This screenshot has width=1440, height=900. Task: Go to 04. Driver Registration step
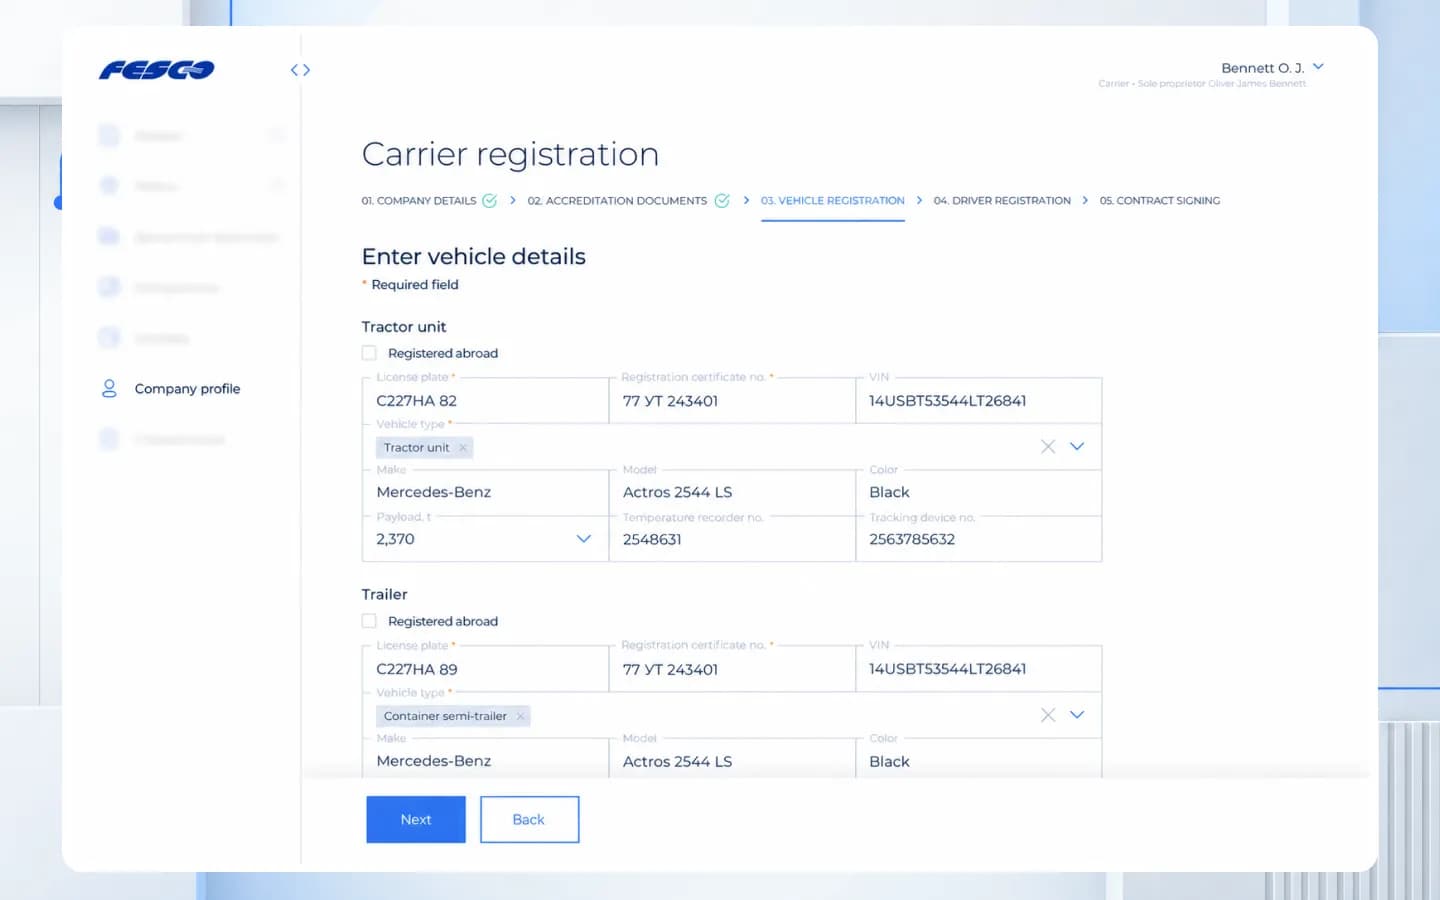point(1002,201)
